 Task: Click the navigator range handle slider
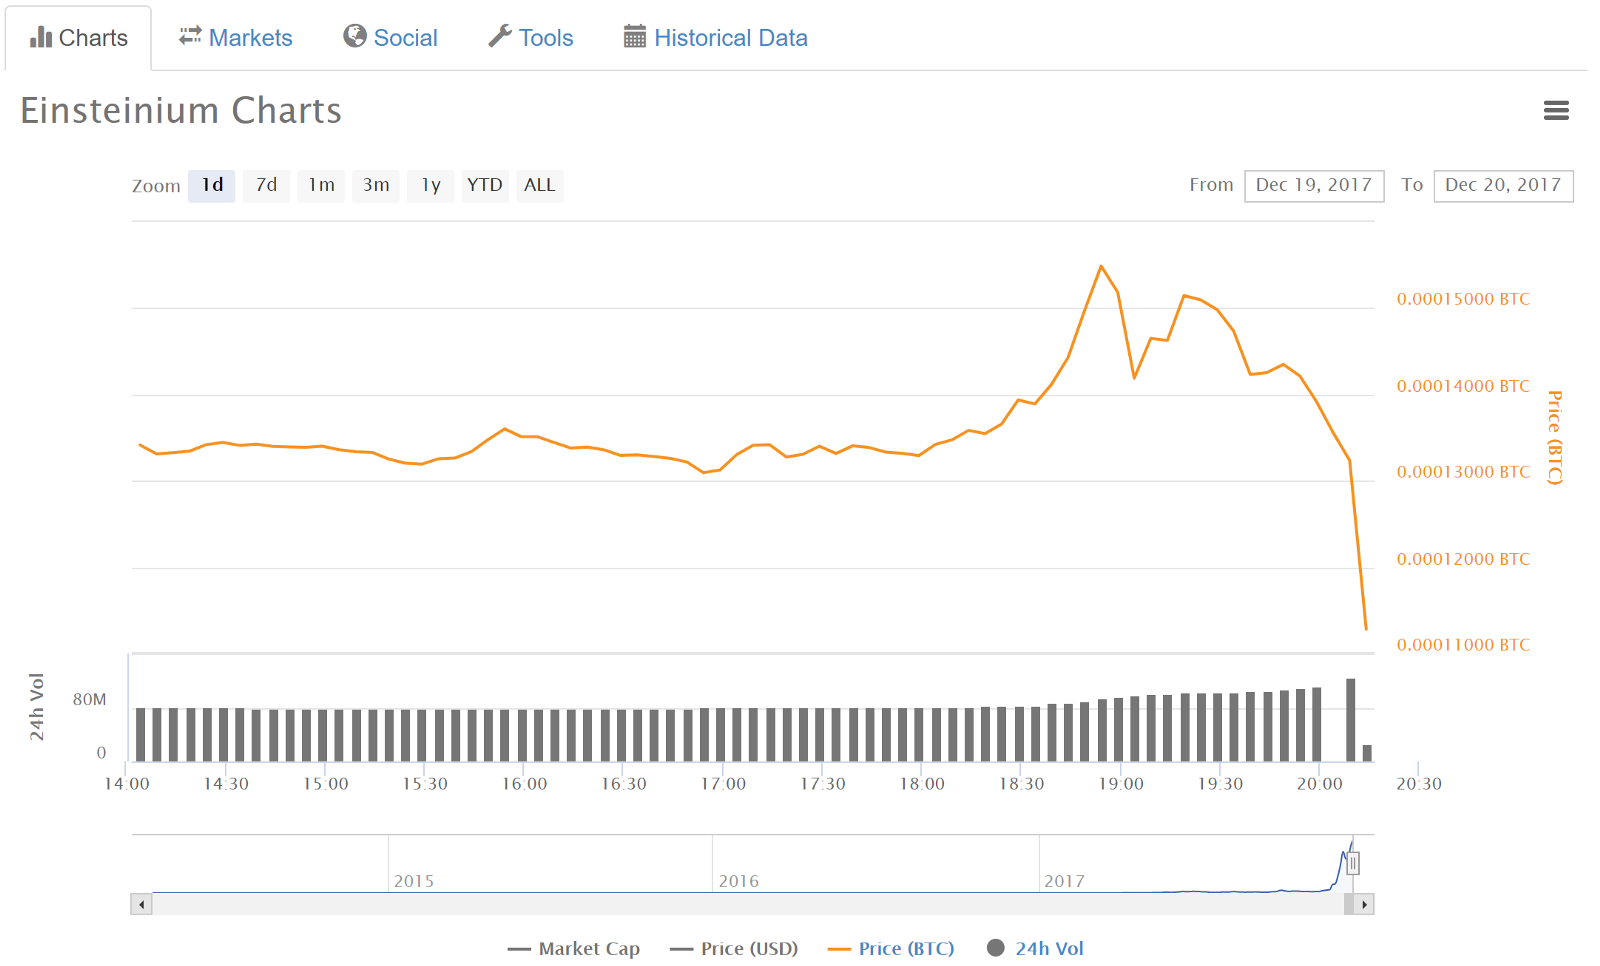click(1353, 864)
